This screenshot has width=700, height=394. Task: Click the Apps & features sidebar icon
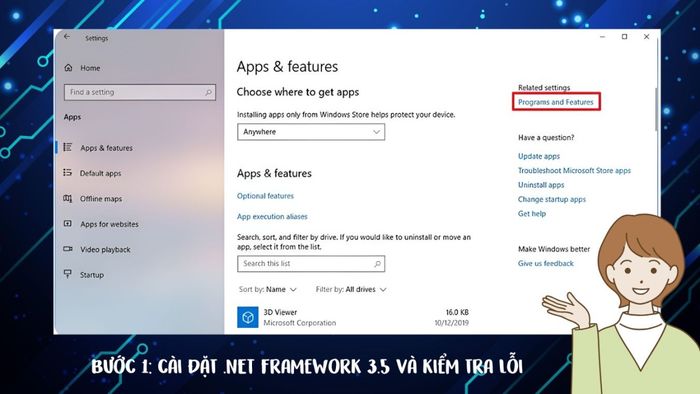[68, 147]
